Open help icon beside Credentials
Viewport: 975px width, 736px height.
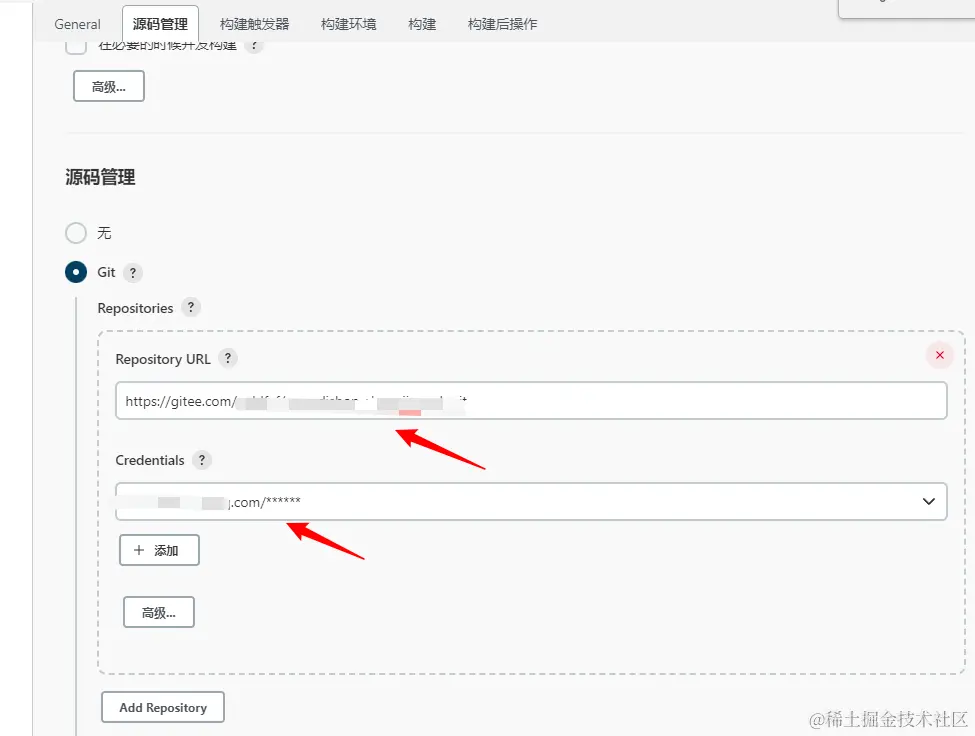201,460
